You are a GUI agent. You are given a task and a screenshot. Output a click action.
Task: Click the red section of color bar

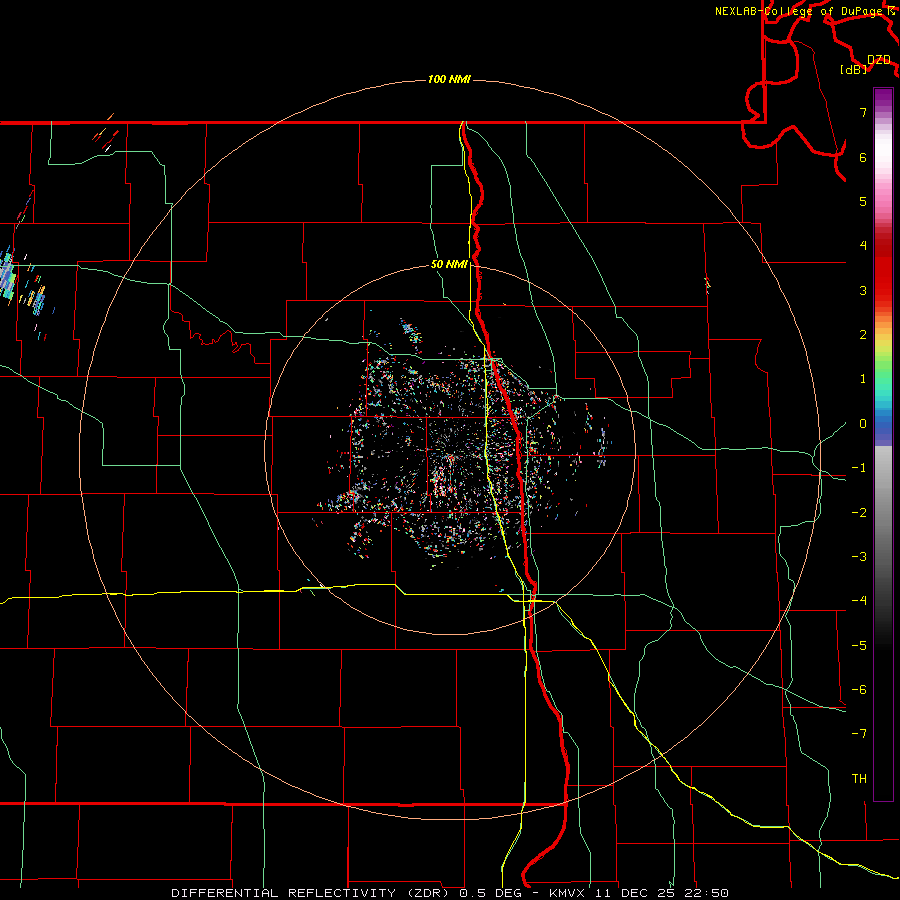[883, 270]
